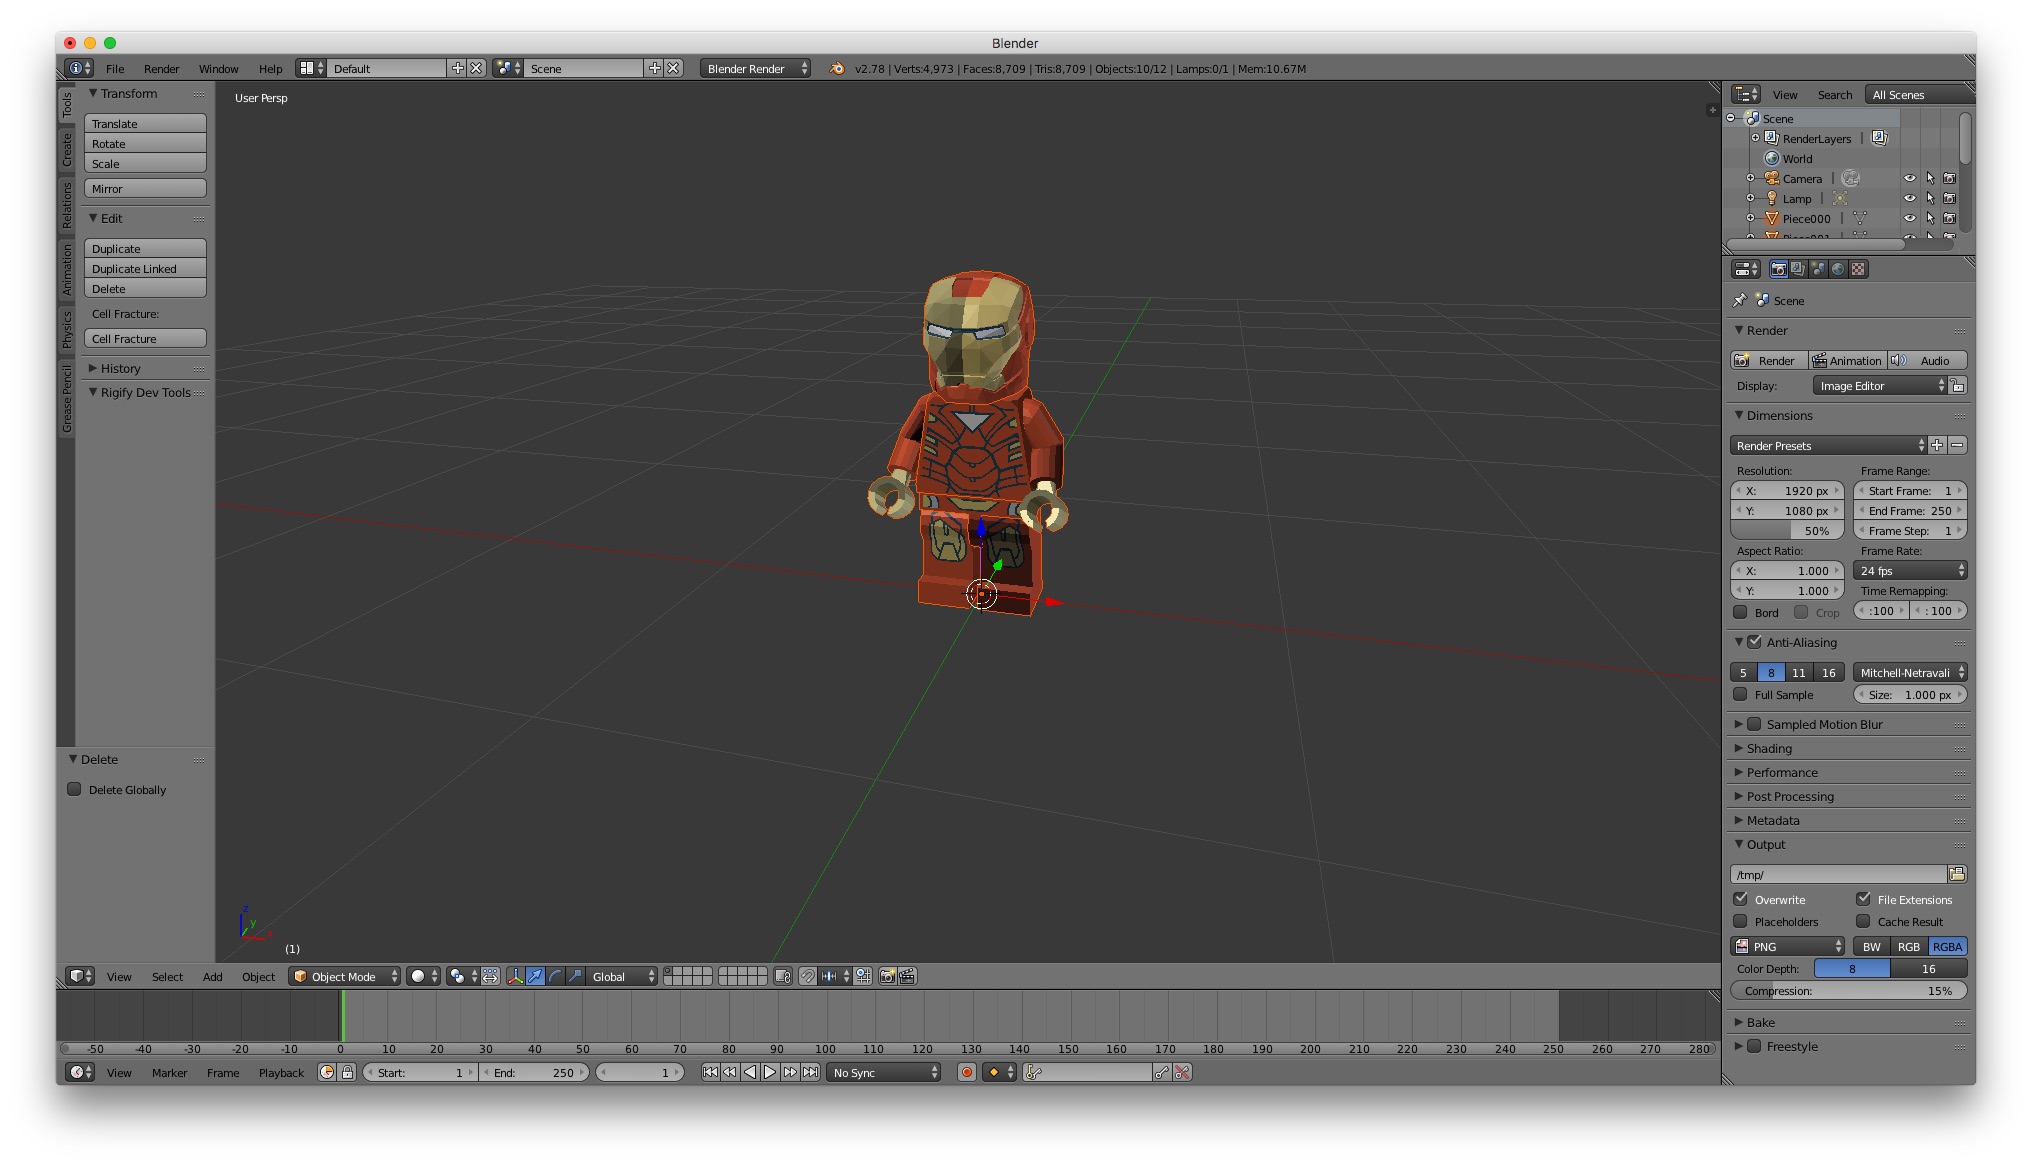Open the PNG file format dropdown
The image size is (2032, 1165).
point(1788,946)
